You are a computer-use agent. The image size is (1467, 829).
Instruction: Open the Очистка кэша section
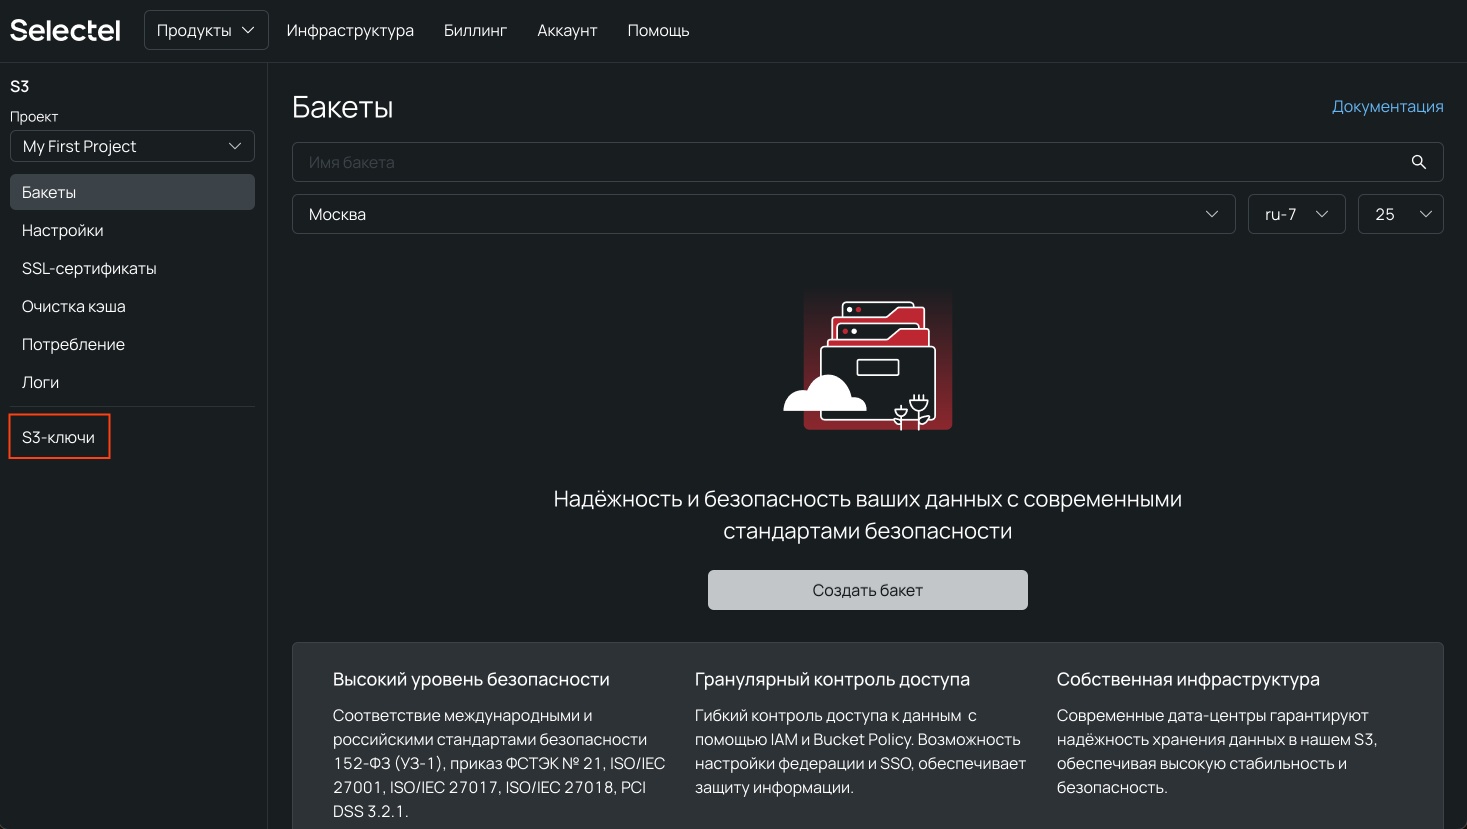[73, 306]
